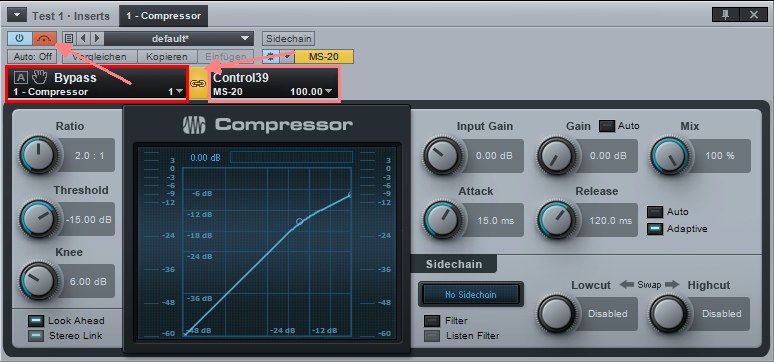774x362 pixels.
Task: Click the threshold point on the compression curve
Action: pyautogui.click(x=299, y=222)
